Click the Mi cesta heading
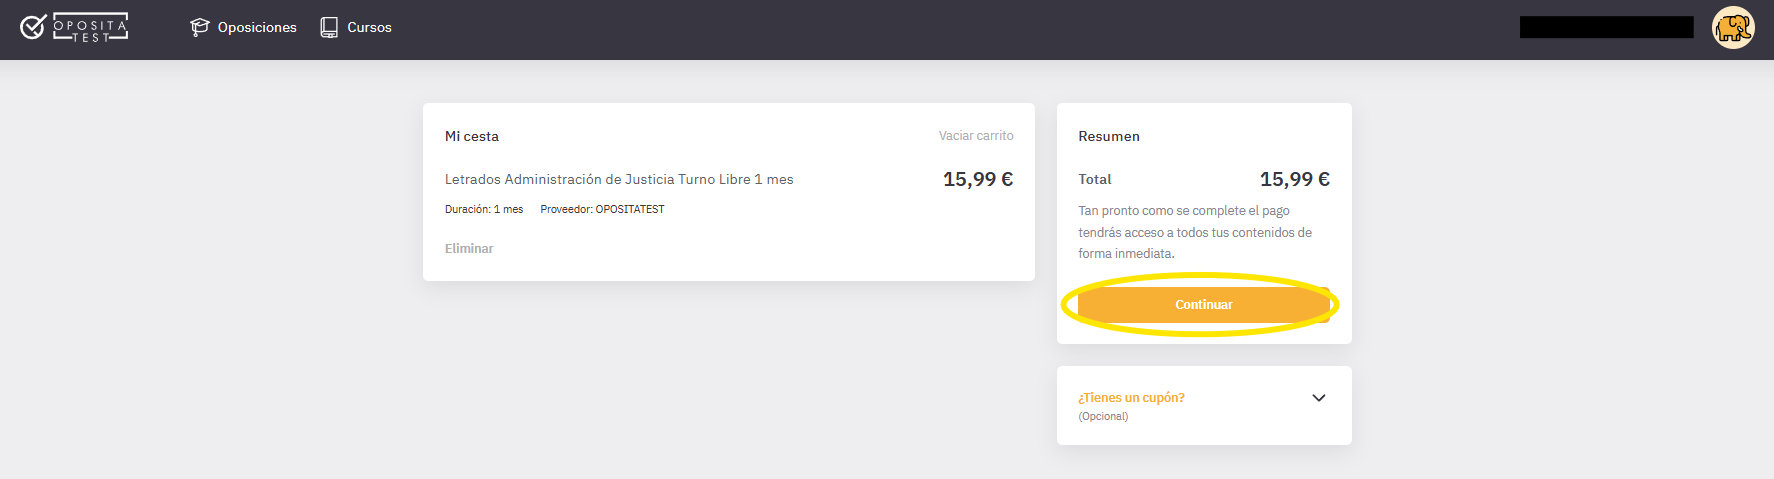The height and width of the screenshot is (479, 1774). click(472, 136)
